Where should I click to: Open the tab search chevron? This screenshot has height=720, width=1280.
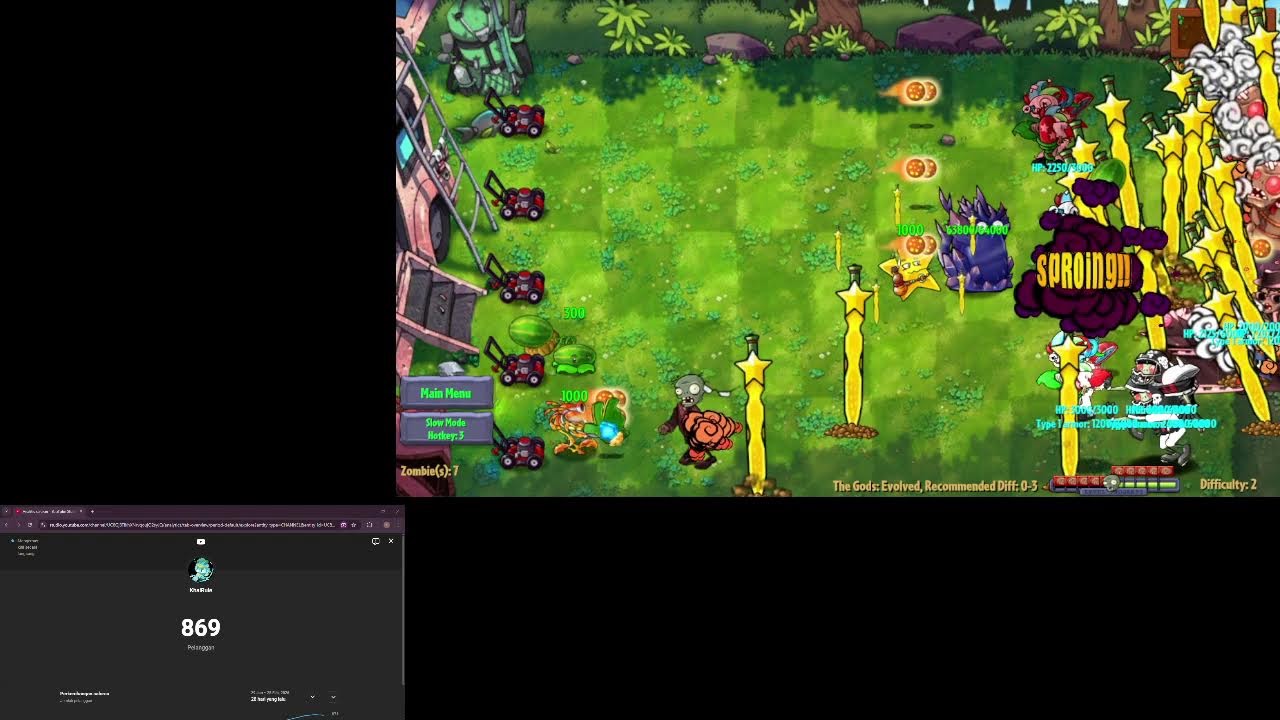pyautogui.click(x=6, y=511)
